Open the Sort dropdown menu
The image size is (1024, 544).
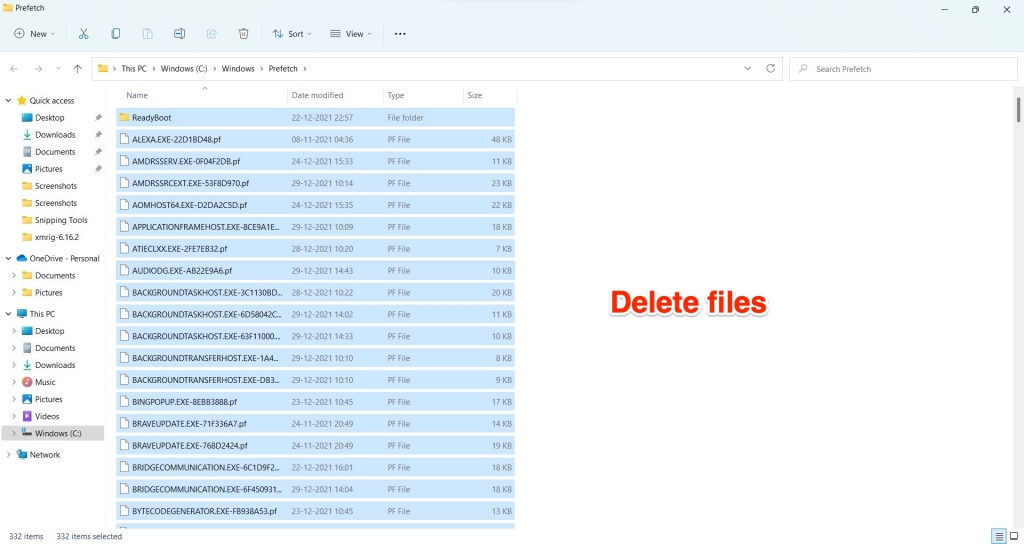[292, 33]
